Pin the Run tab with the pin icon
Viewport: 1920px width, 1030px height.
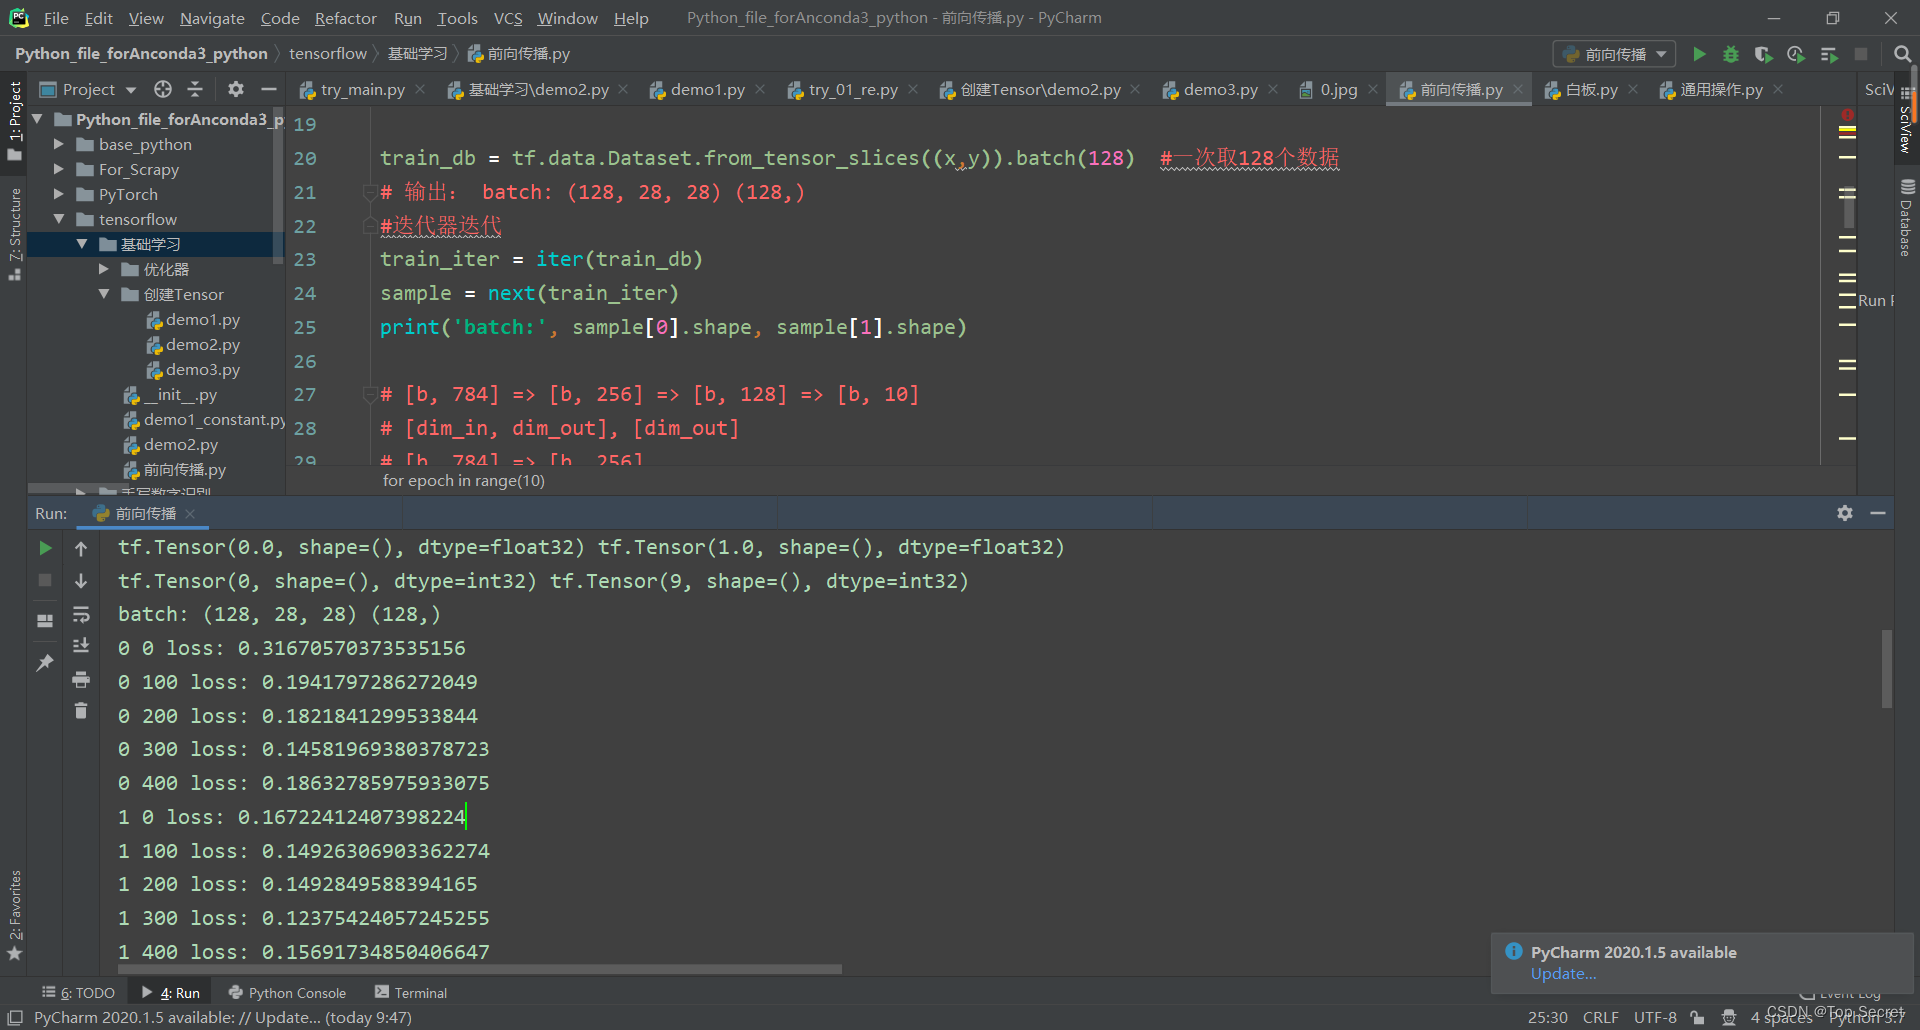coord(44,662)
